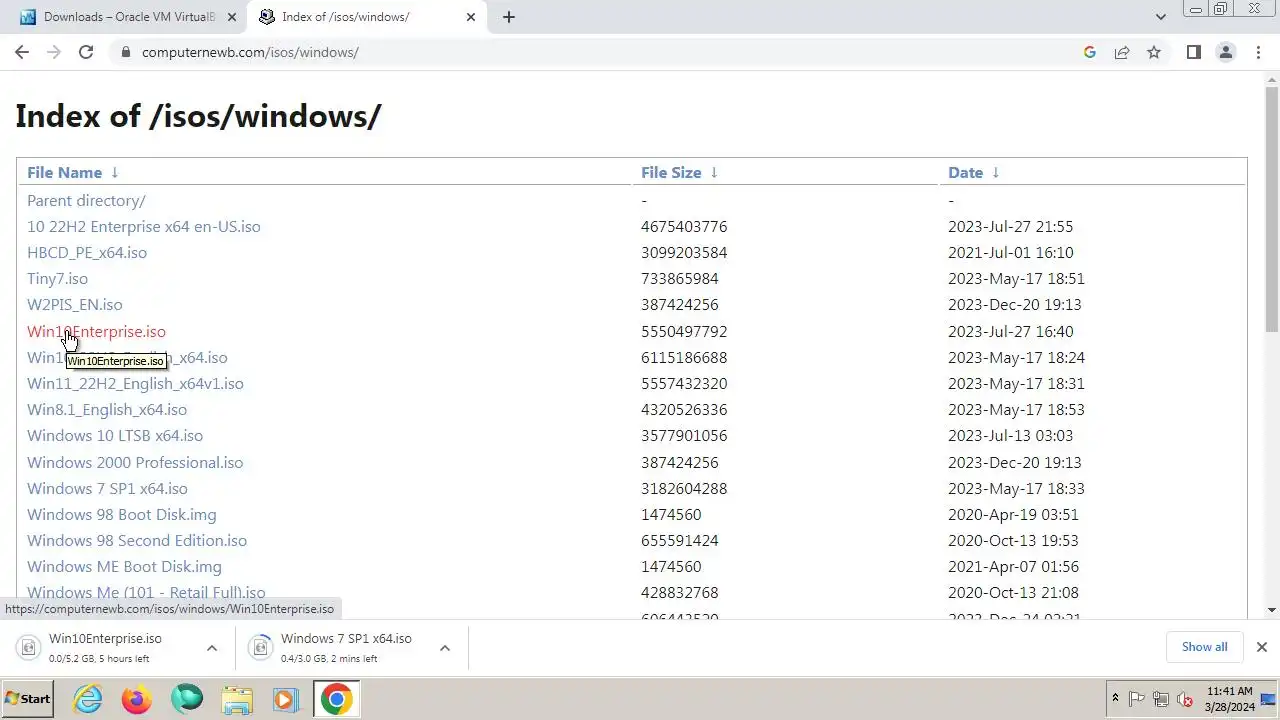This screenshot has width=1280, height=720.
Task: Click Windows ME Boot Disk.img link
Action: (x=124, y=566)
